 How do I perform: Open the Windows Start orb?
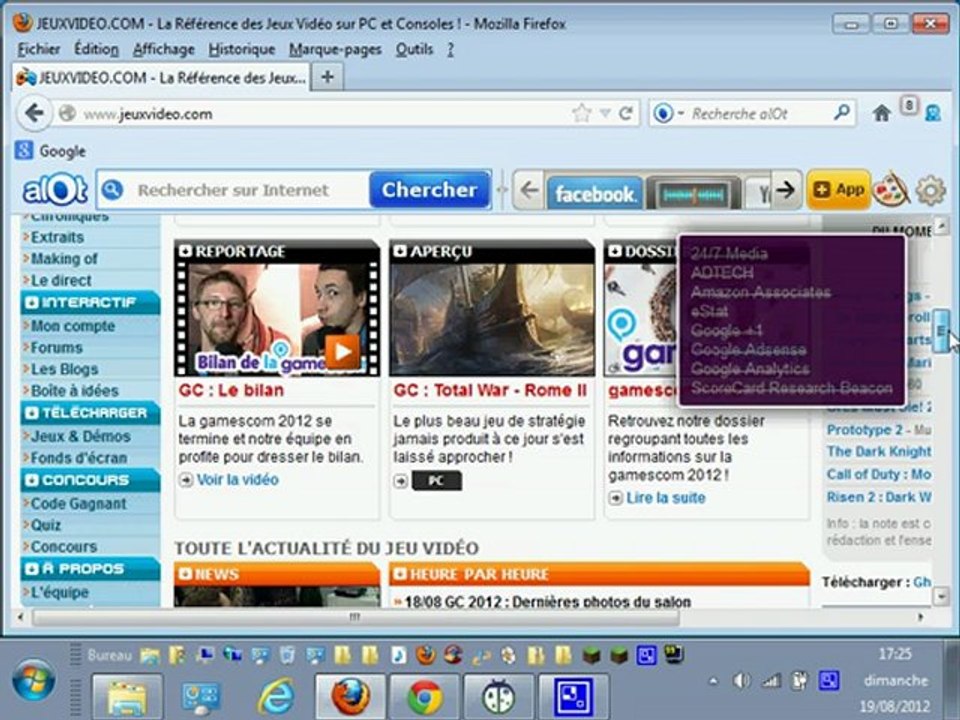click(34, 681)
